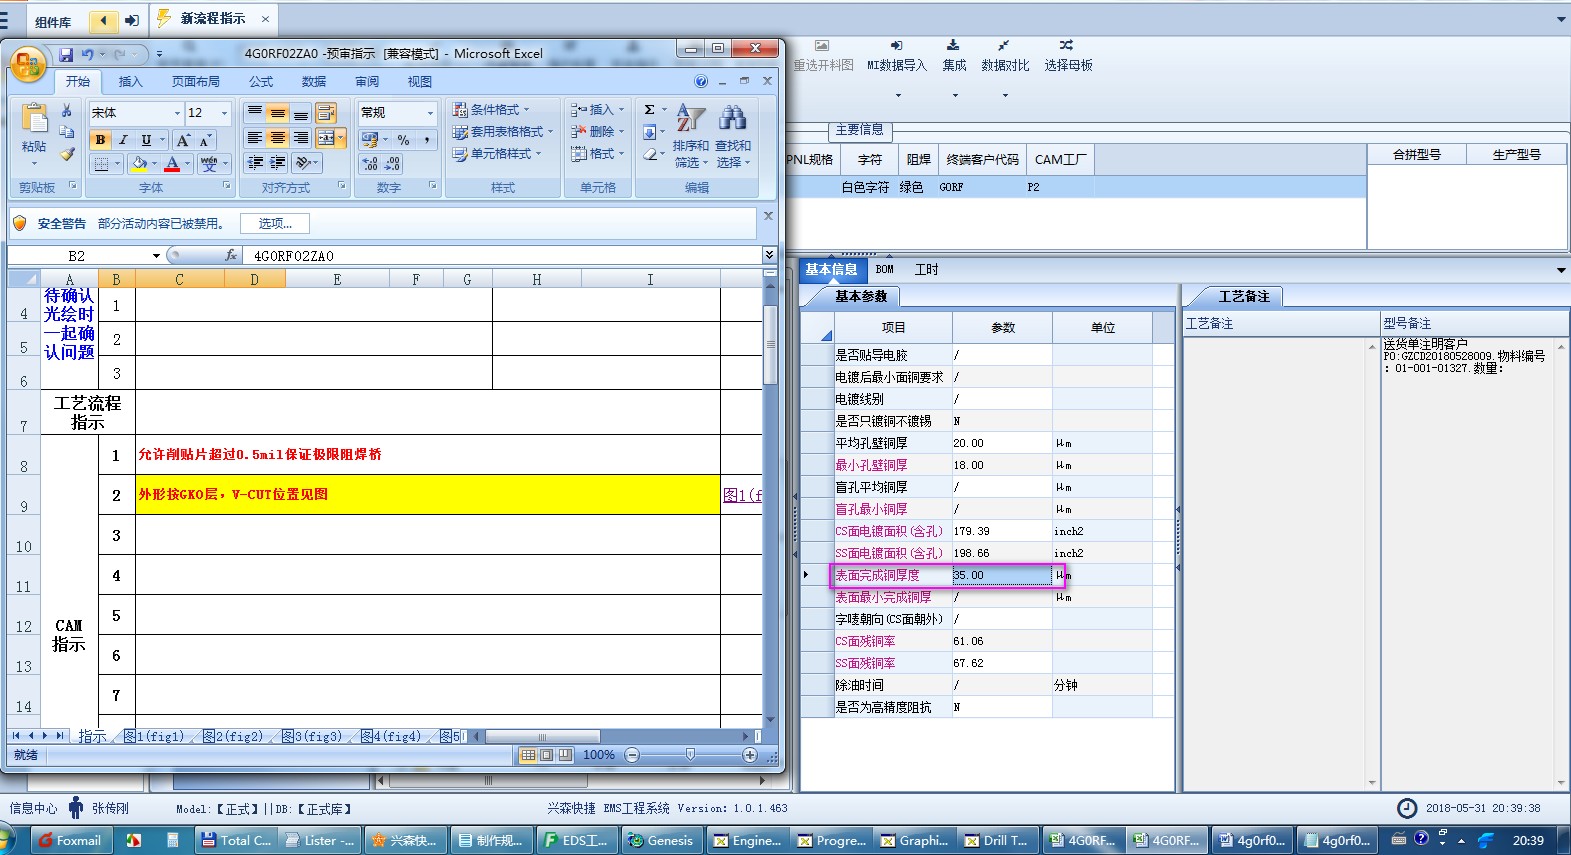
Task: Open Name Box dropdown next to B2
Action: 156,256
